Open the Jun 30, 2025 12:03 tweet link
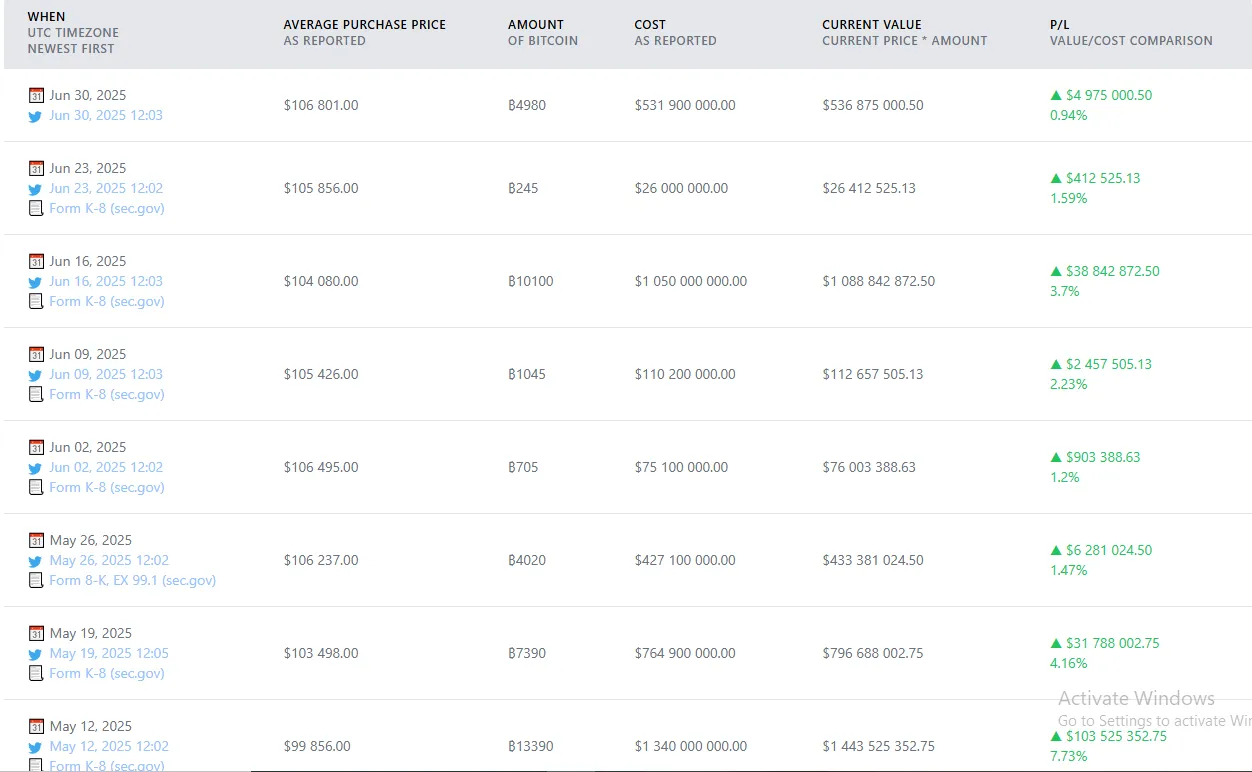 106,115
